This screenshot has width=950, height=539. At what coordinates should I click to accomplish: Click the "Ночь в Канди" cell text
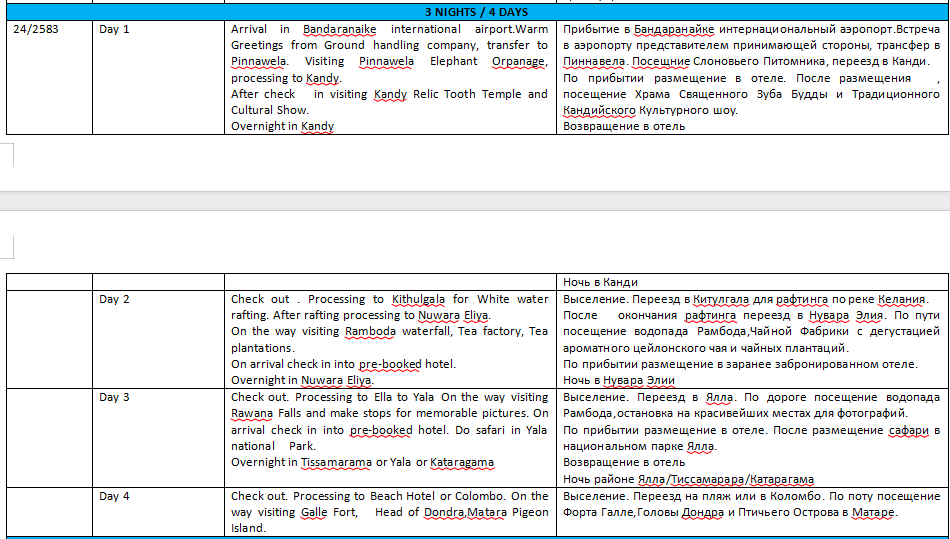pos(600,282)
